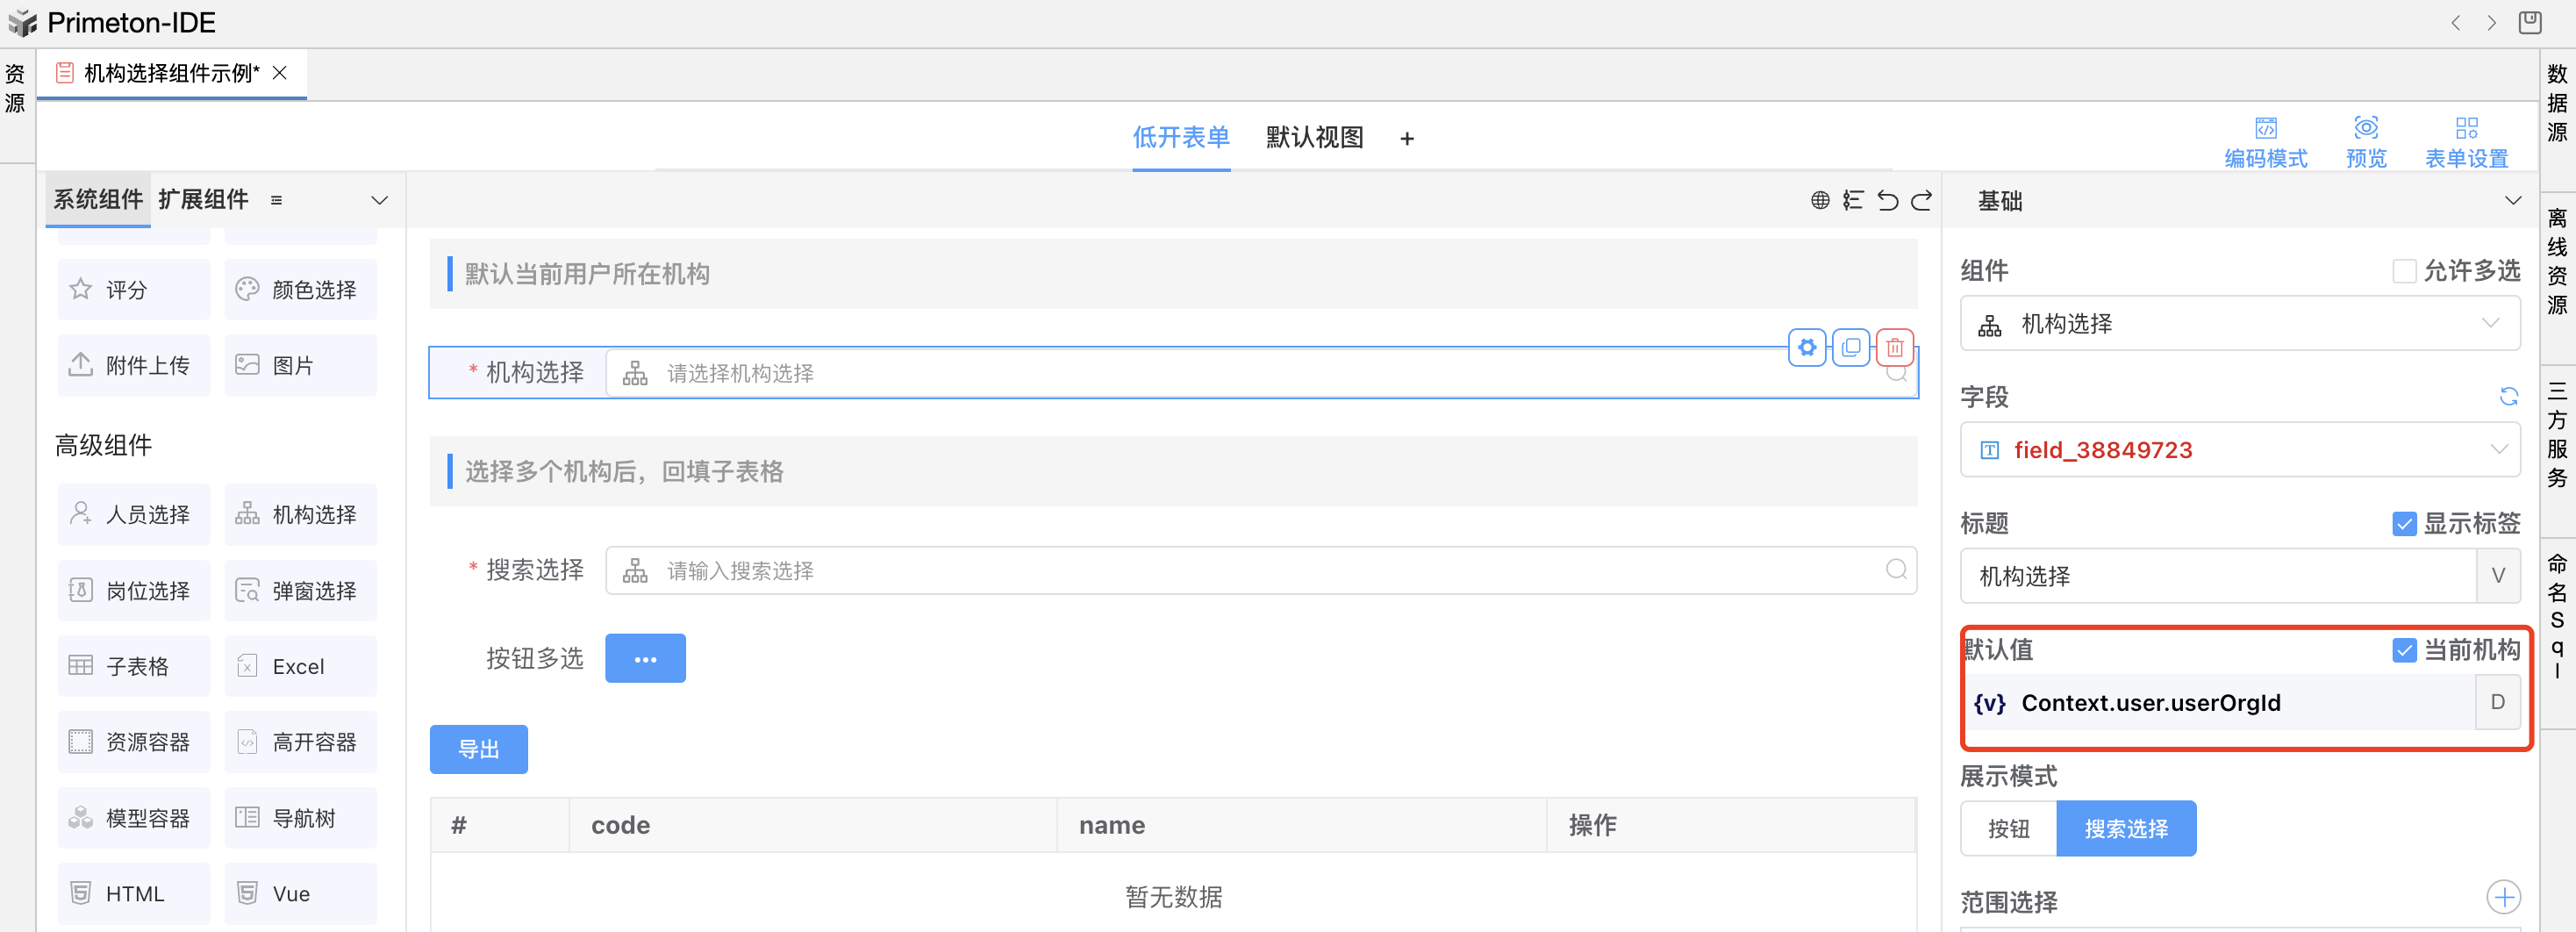Screen dimensions: 2576x932
Task: Select 按钮 display mode
Action: [2008, 829]
